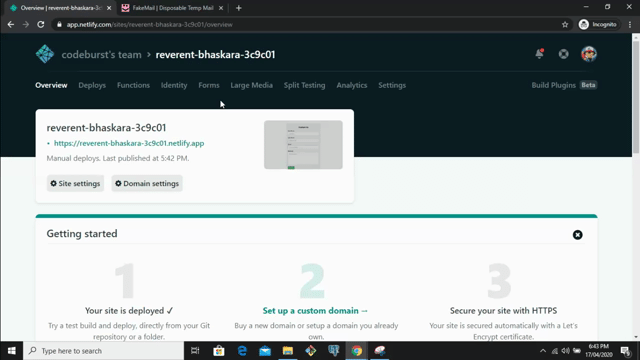
Task: Open the notifications bell
Action: (539, 54)
